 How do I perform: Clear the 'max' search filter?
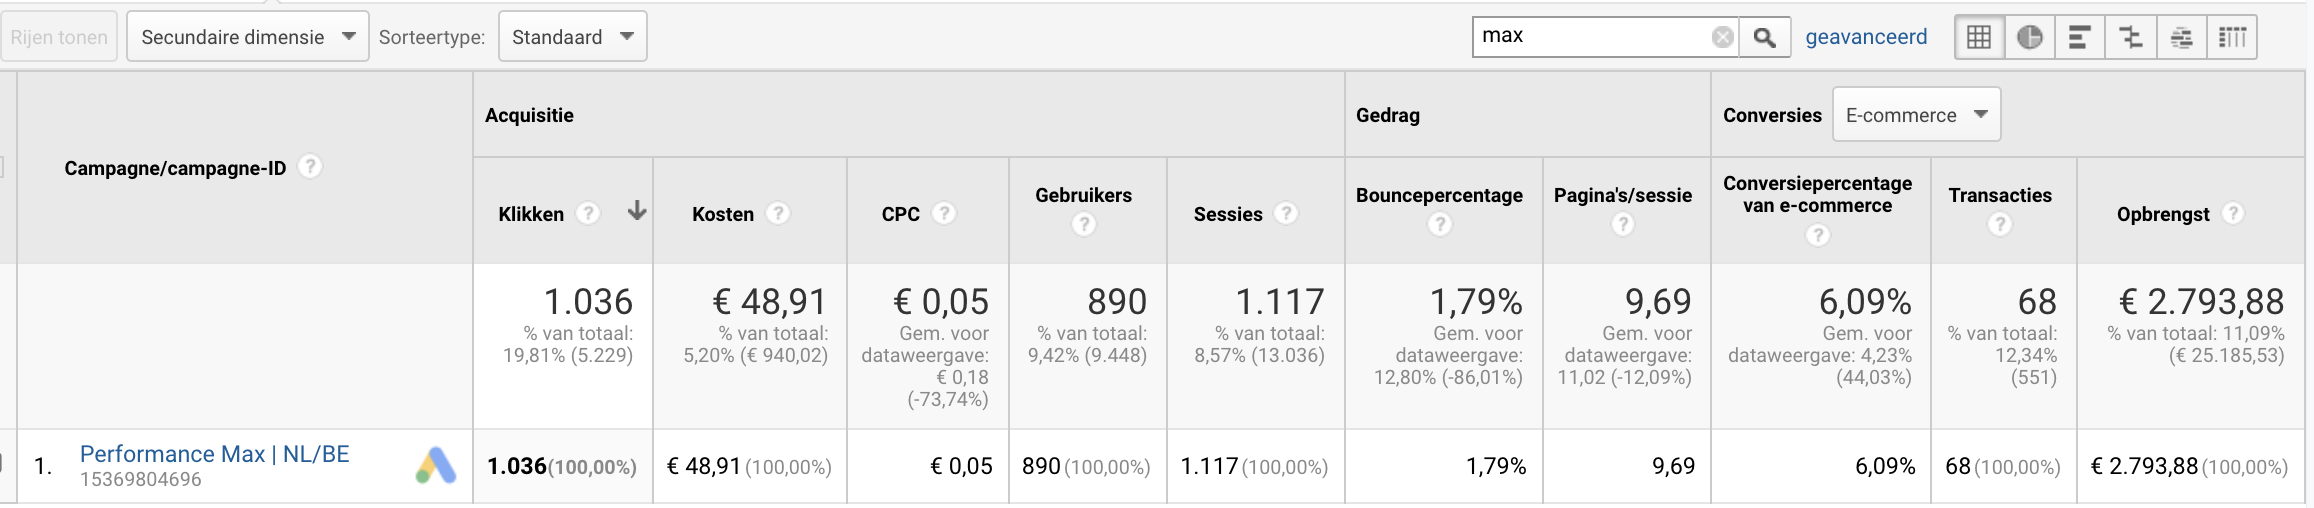click(1722, 37)
